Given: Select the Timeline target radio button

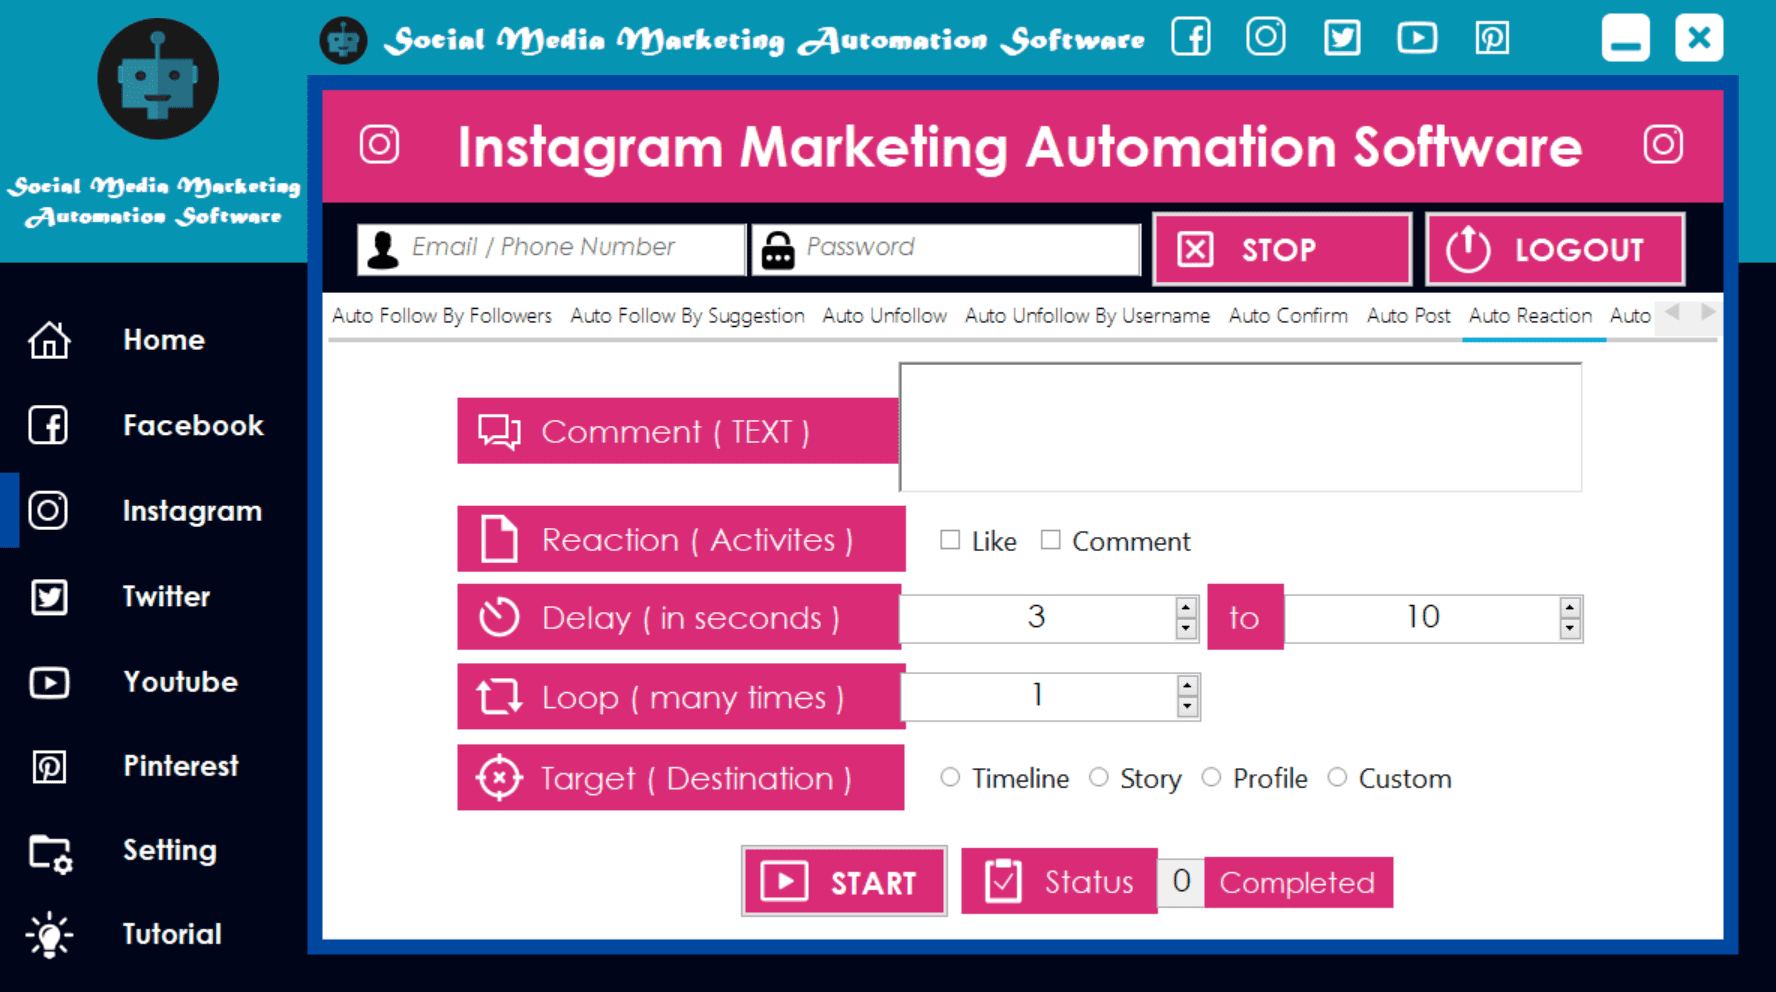Looking at the screenshot, I should (950, 777).
